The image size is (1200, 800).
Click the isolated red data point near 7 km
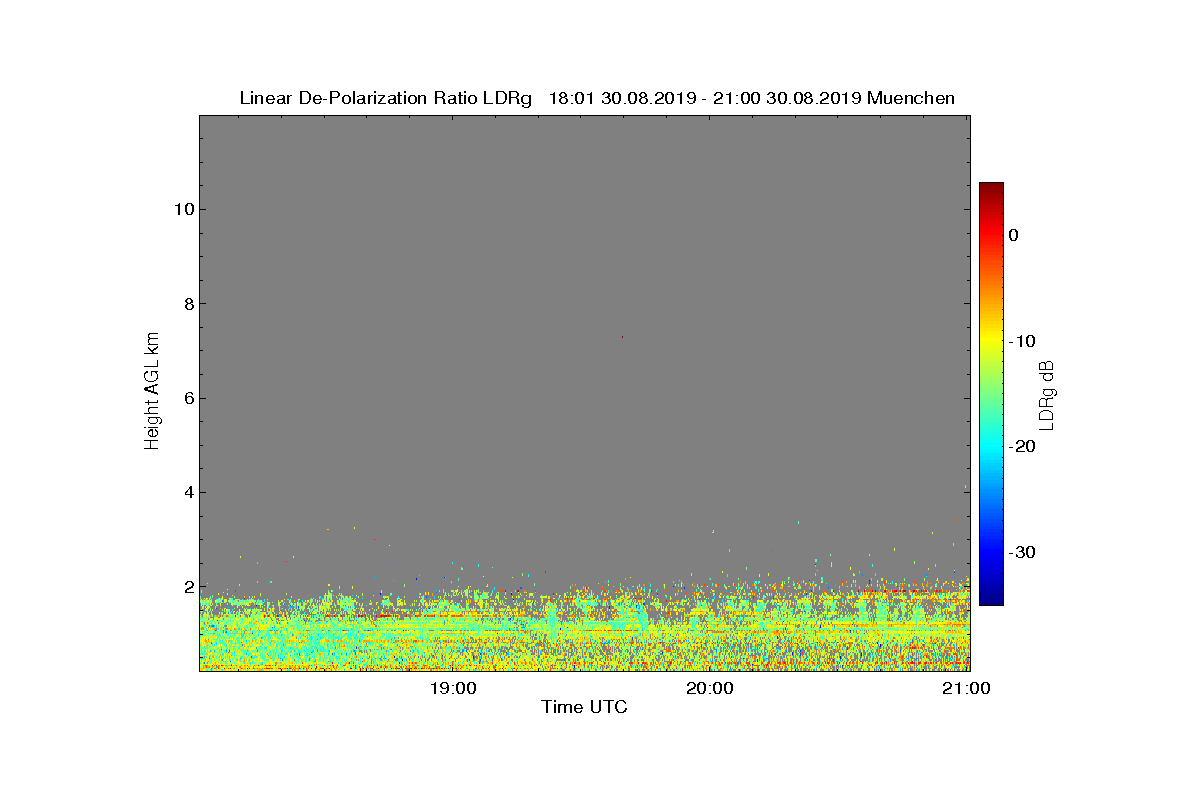pyautogui.click(x=622, y=337)
